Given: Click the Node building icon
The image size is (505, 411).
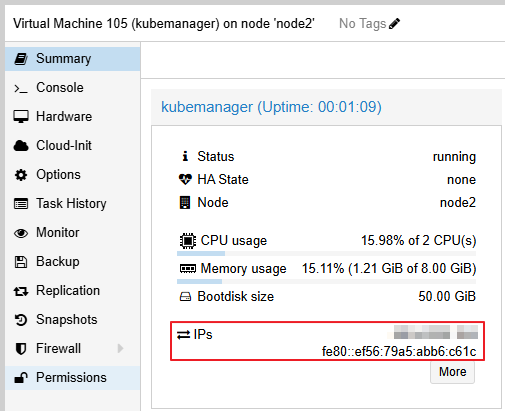Looking at the screenshot, I should click(185, 202).
